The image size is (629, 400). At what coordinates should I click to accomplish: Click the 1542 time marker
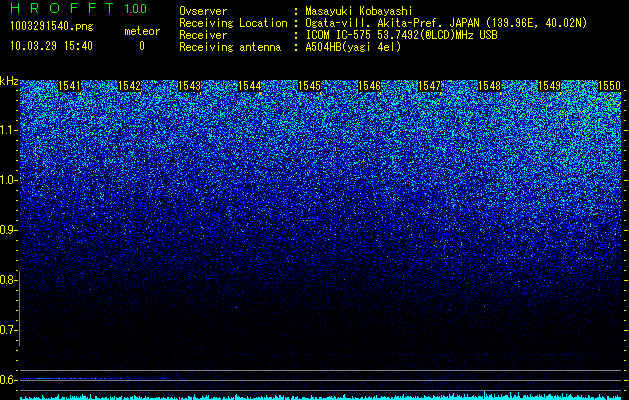click(x=130, y=86)
